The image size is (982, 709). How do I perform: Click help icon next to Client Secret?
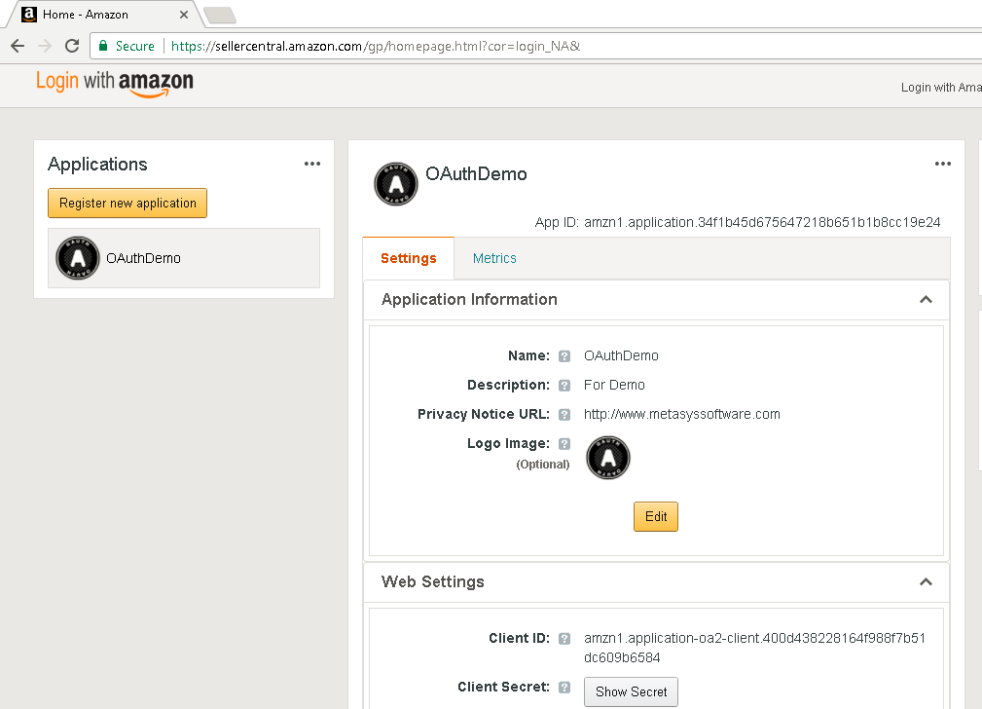[x=564, y=688]
